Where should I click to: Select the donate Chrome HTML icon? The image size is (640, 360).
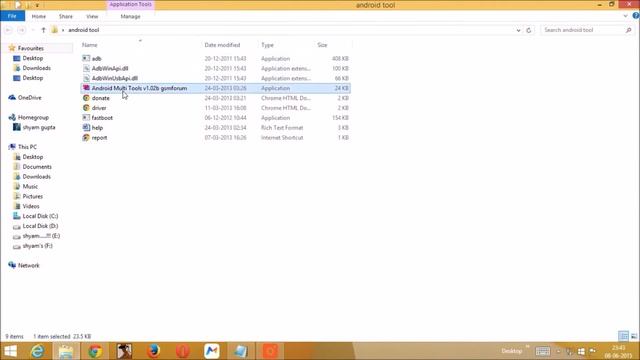point(86,98)
